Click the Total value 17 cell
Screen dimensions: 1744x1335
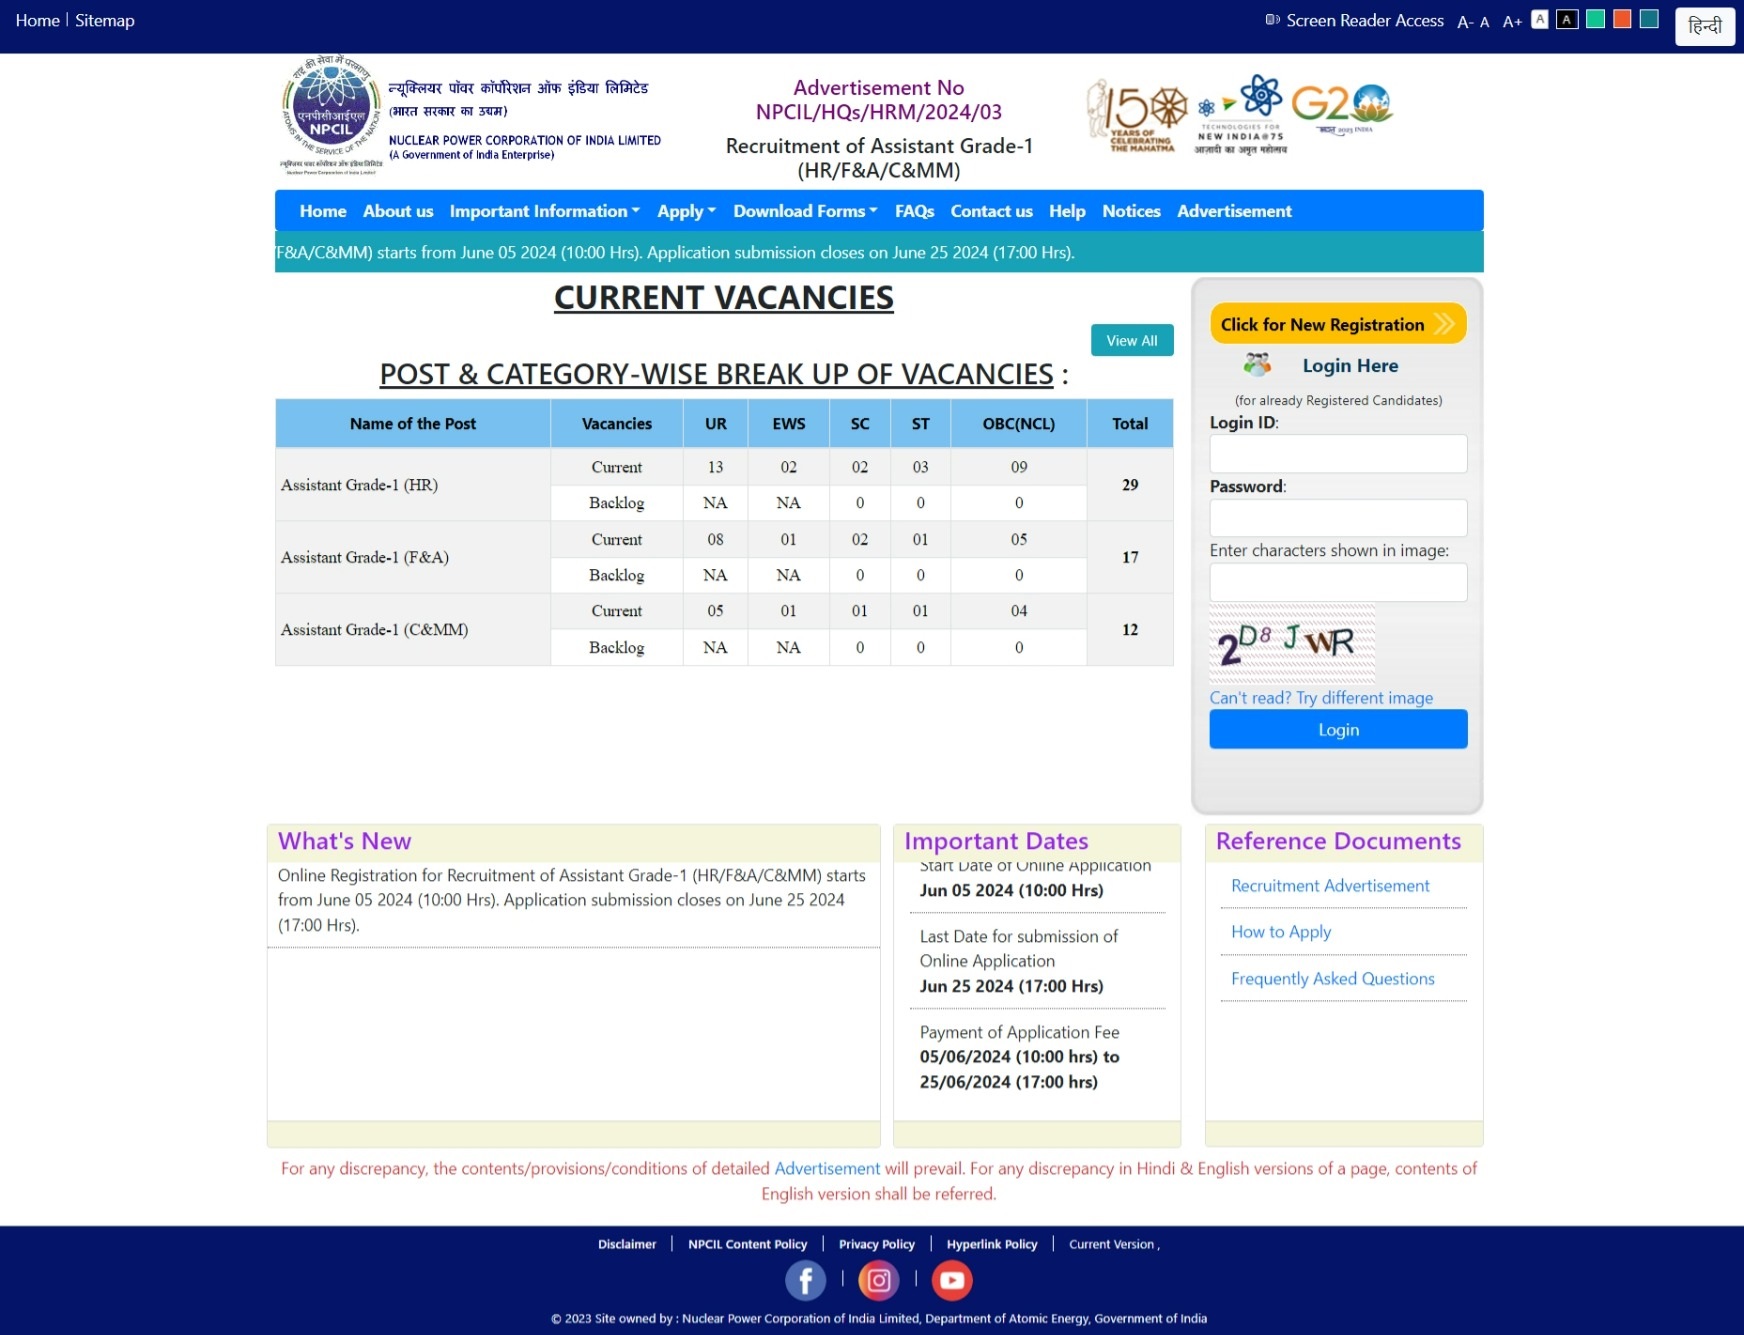pyautogui.click(x=1130, y=557)
